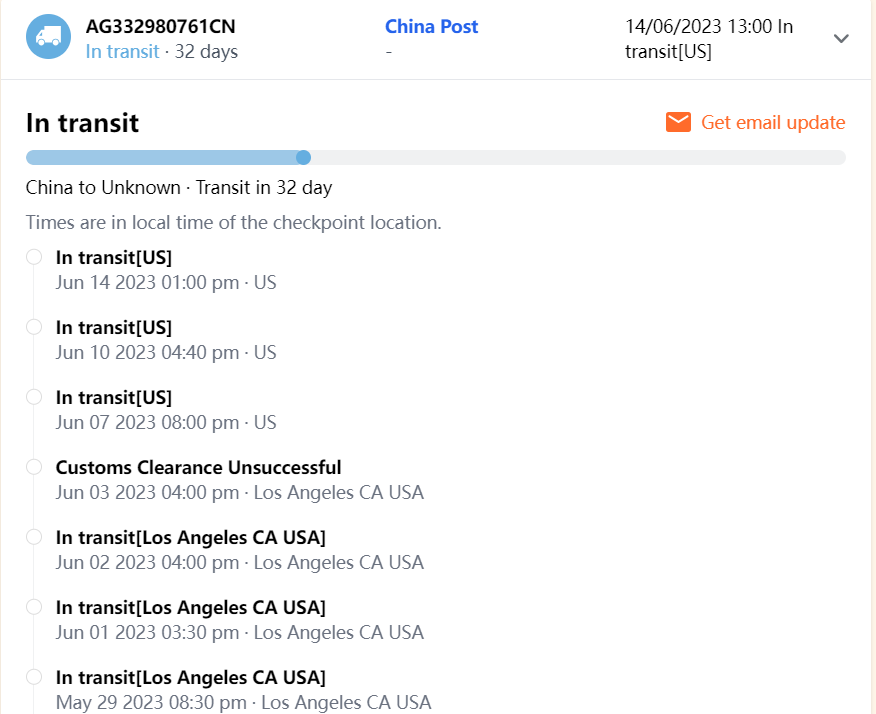Collapse tracking details with the chevron arrow
This screenshot has height=714, width=876.
pos(841,39)
